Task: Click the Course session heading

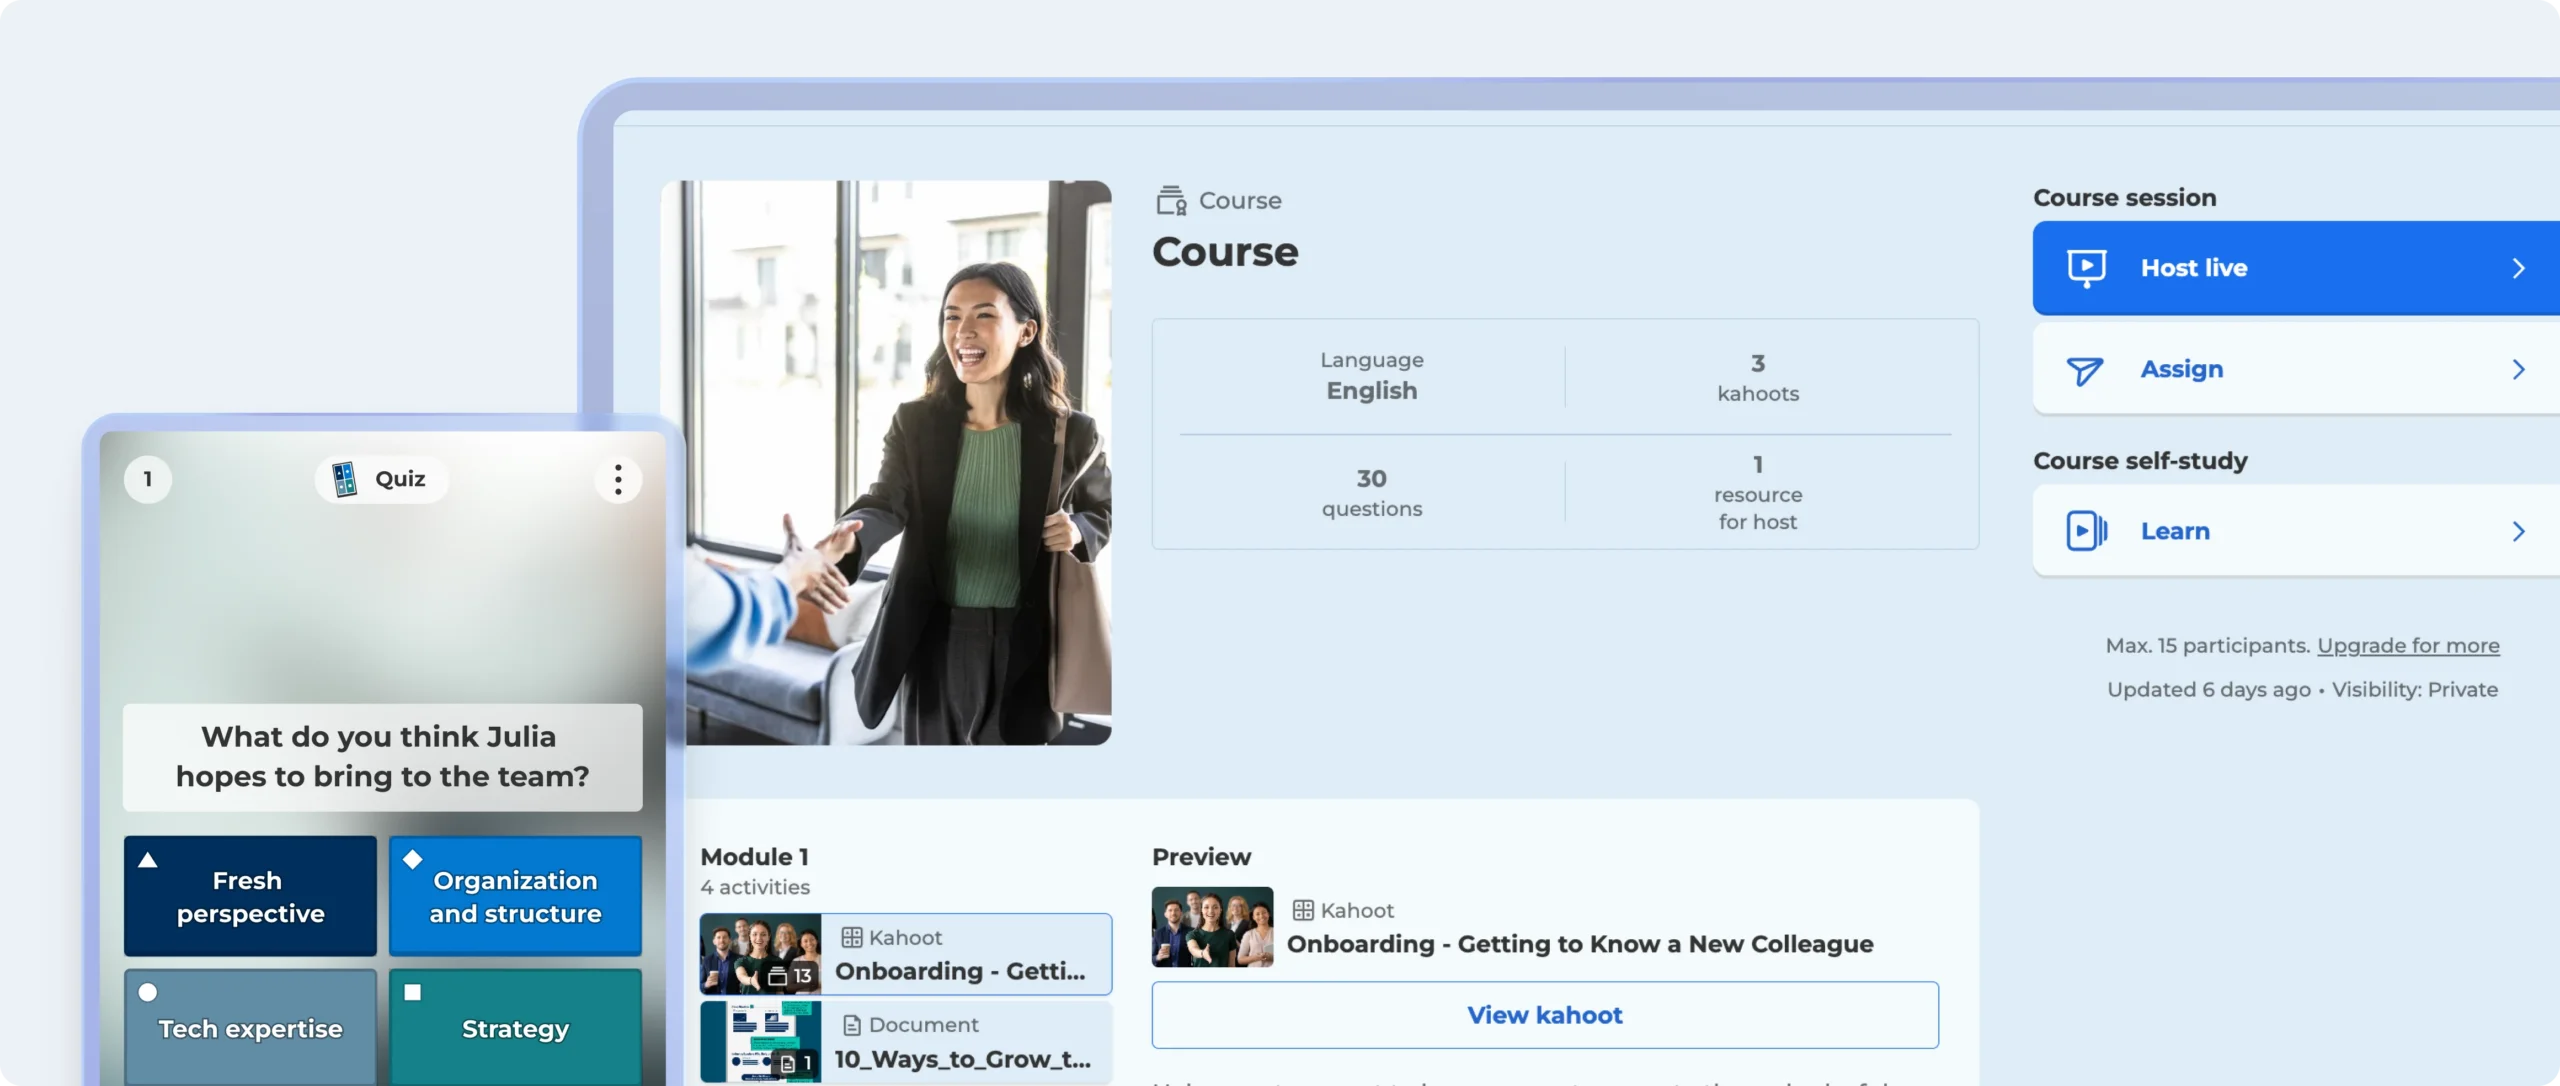Action: [2125, 198]
